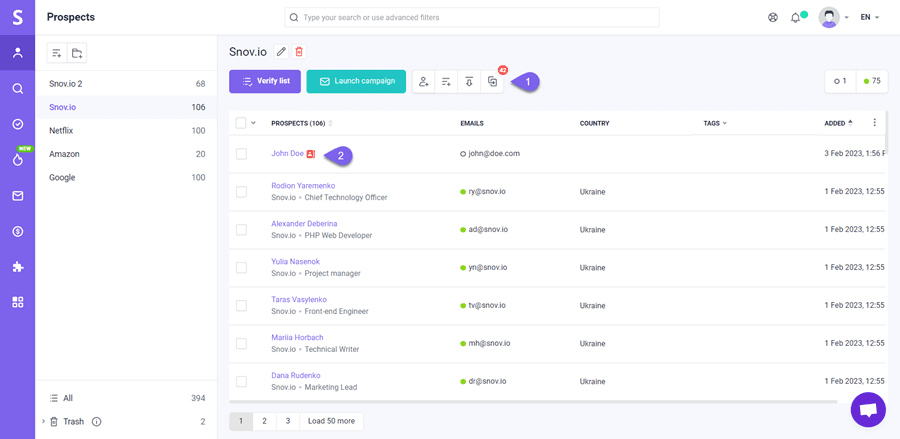Tick the Alexander Deberina row checkbox

(241, 230)
